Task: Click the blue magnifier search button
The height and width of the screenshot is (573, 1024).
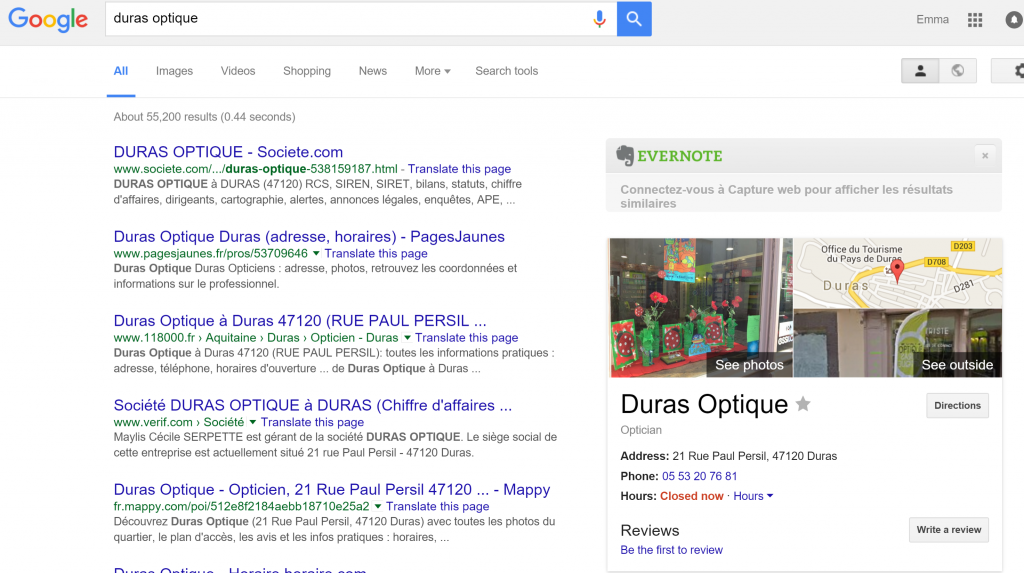Action: tap(634, 19)
